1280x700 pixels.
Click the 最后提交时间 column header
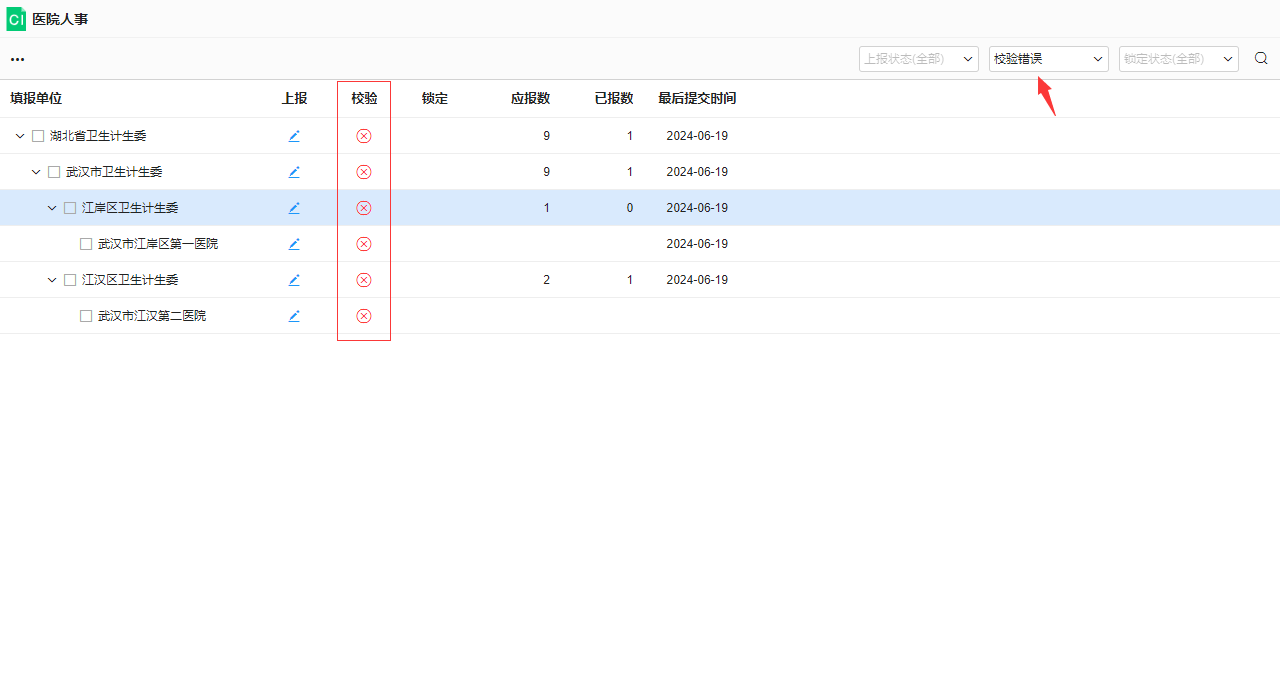696,98
